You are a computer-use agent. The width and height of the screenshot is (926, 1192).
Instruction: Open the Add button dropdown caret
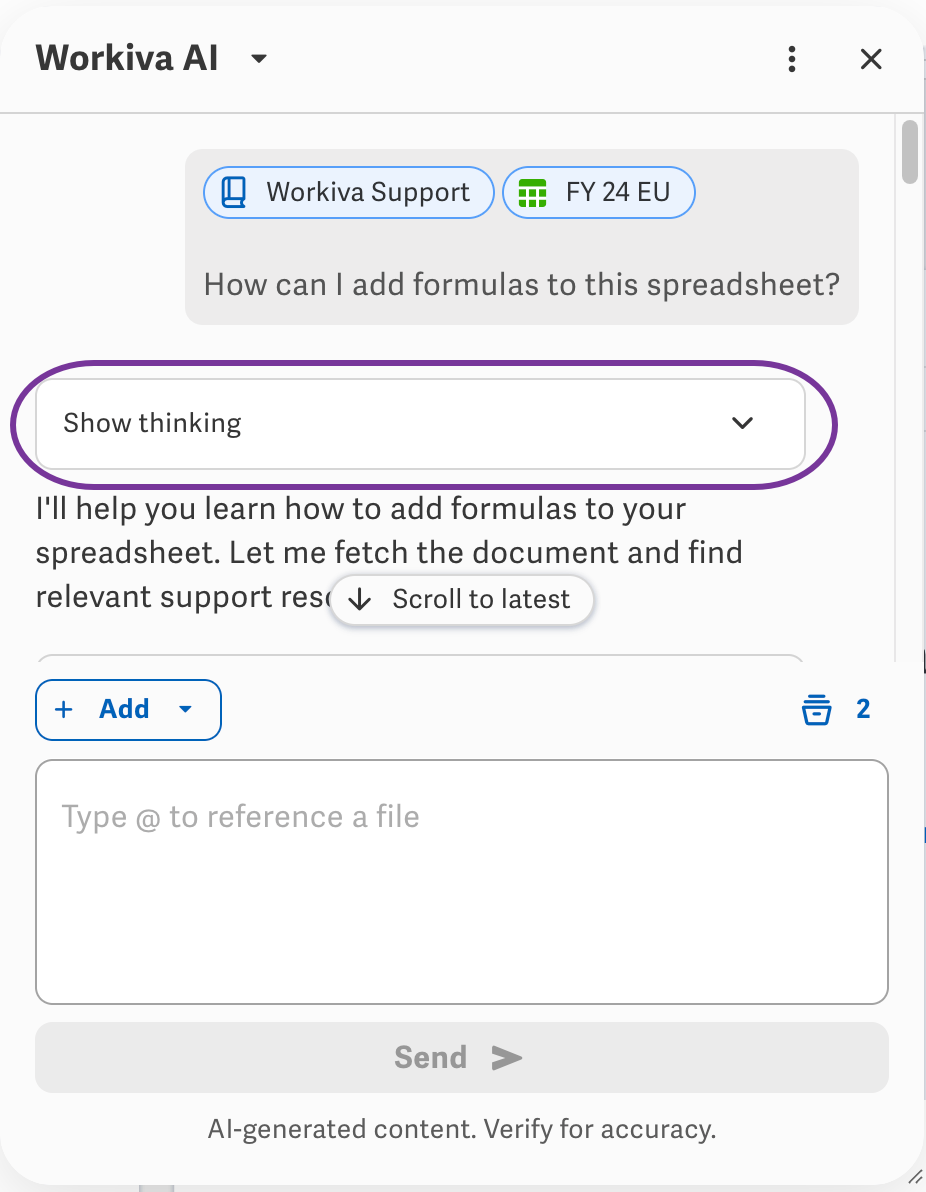pyautogui.click(x=185, y=709)
